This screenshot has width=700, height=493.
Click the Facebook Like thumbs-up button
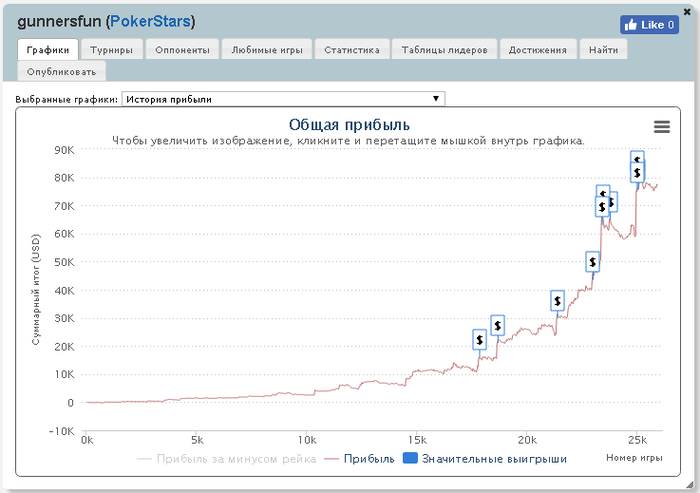(649, 25)
